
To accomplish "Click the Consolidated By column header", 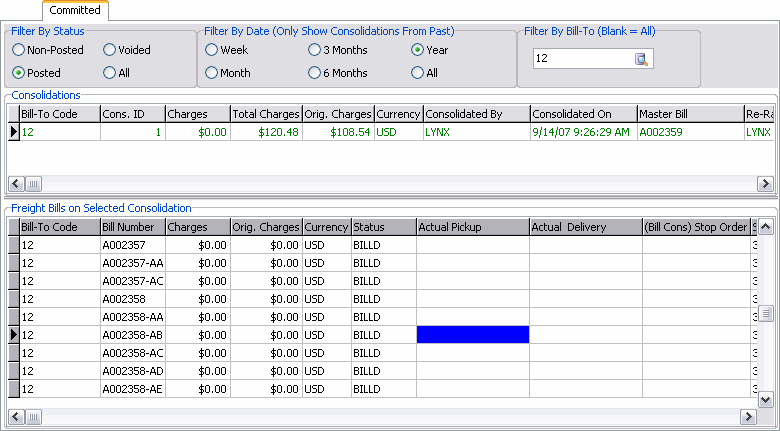I will pyautogui.click(x=477, y=114).
